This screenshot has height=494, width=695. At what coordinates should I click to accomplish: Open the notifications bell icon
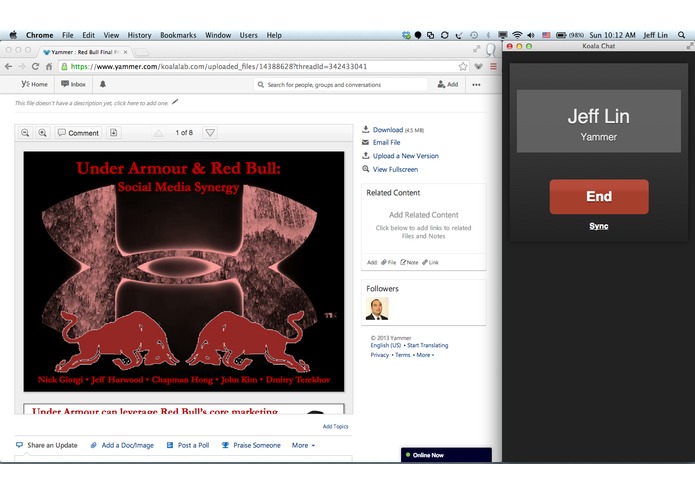point(103,84)
